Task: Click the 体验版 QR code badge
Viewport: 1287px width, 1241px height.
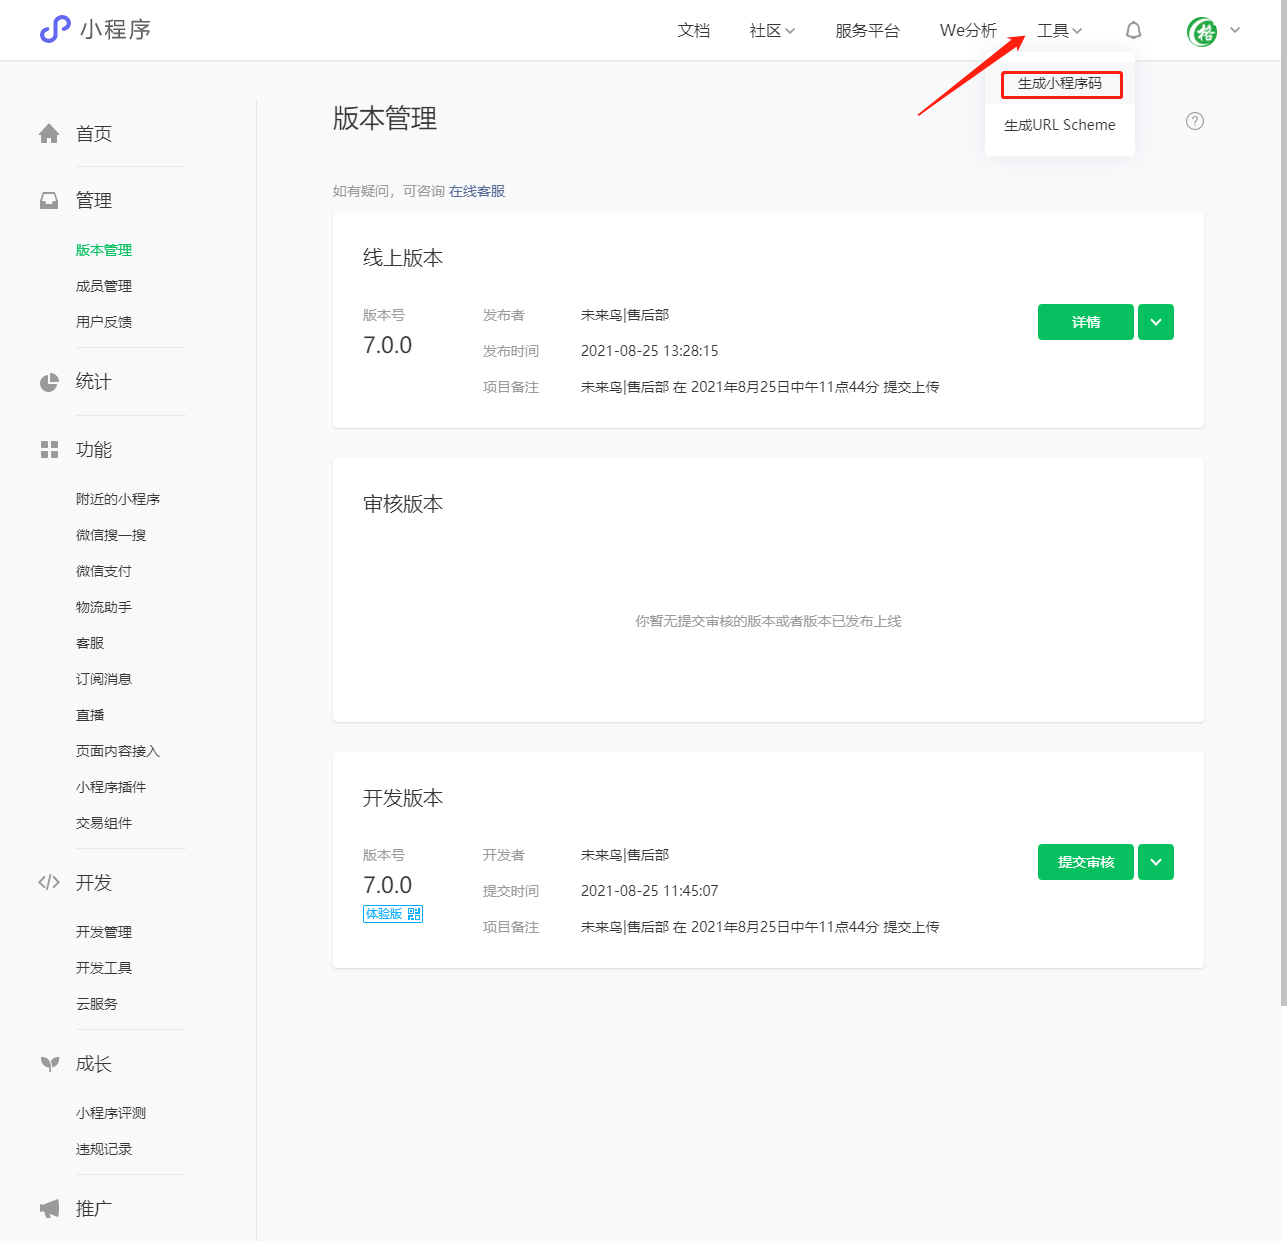Action: click(393, 914)
